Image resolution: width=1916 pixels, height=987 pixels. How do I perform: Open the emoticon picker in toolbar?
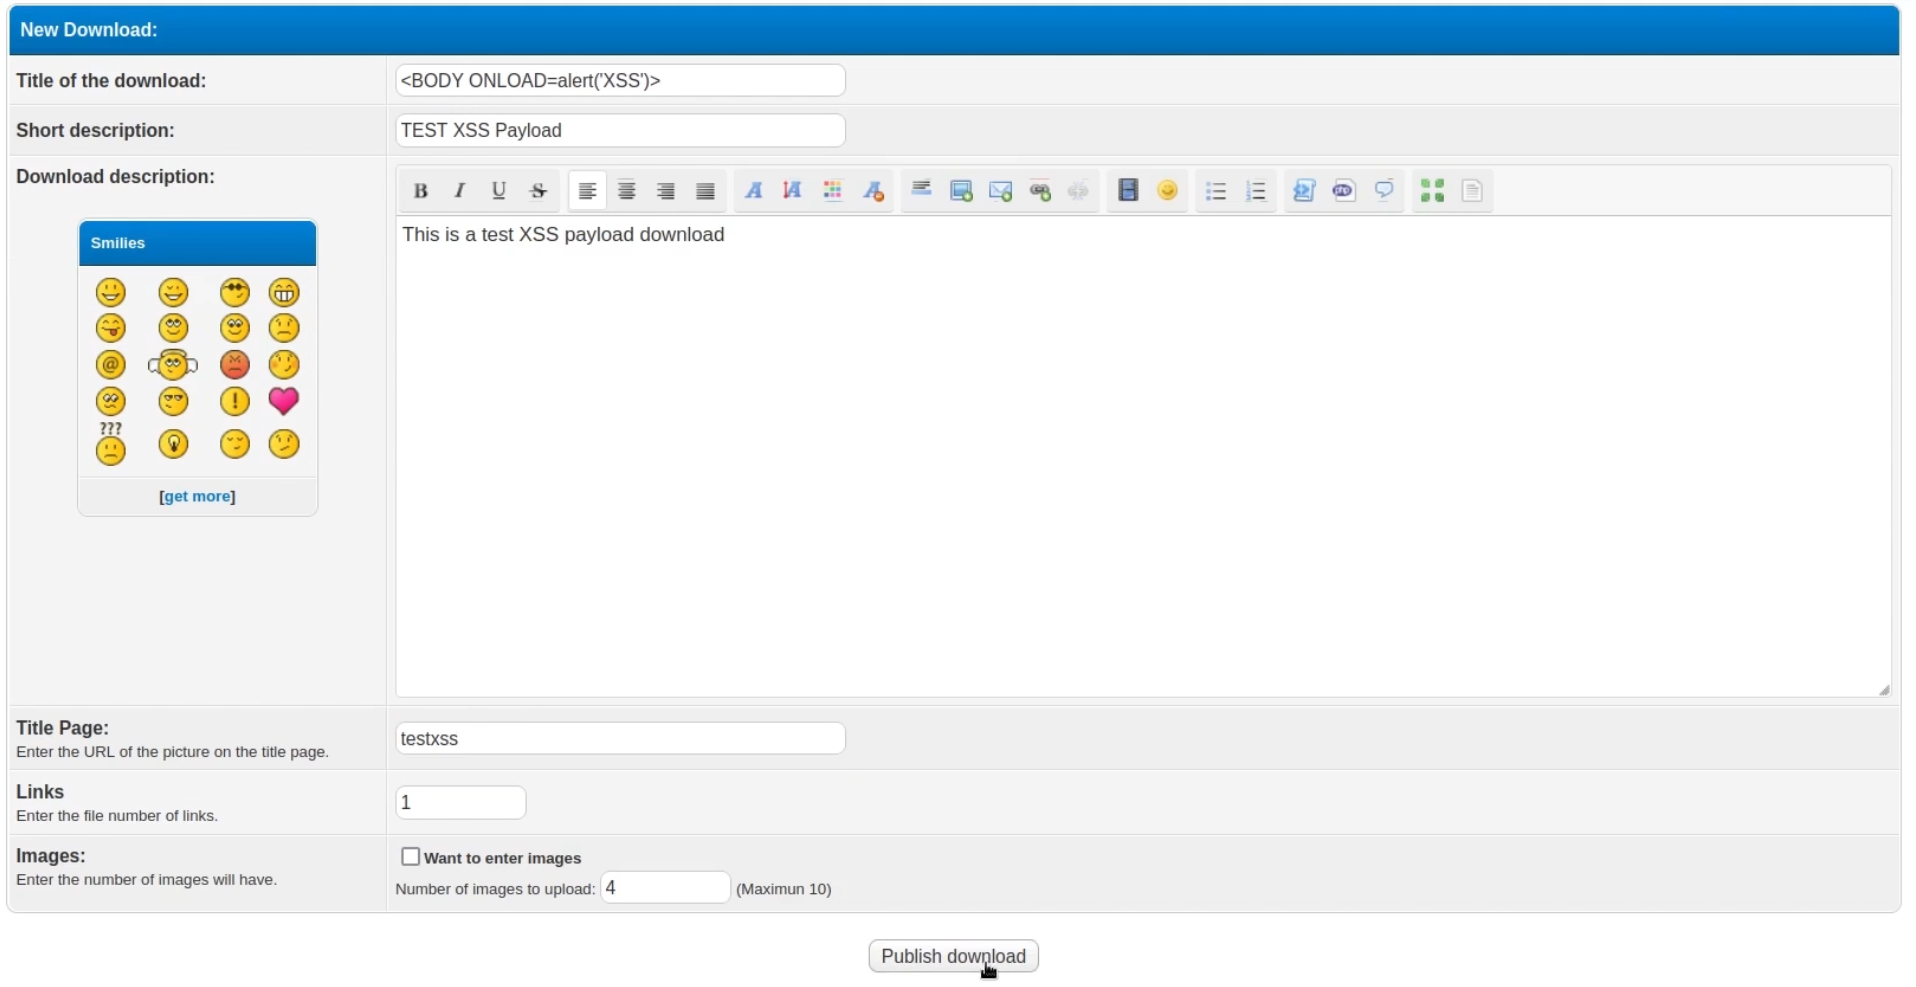1168,191
